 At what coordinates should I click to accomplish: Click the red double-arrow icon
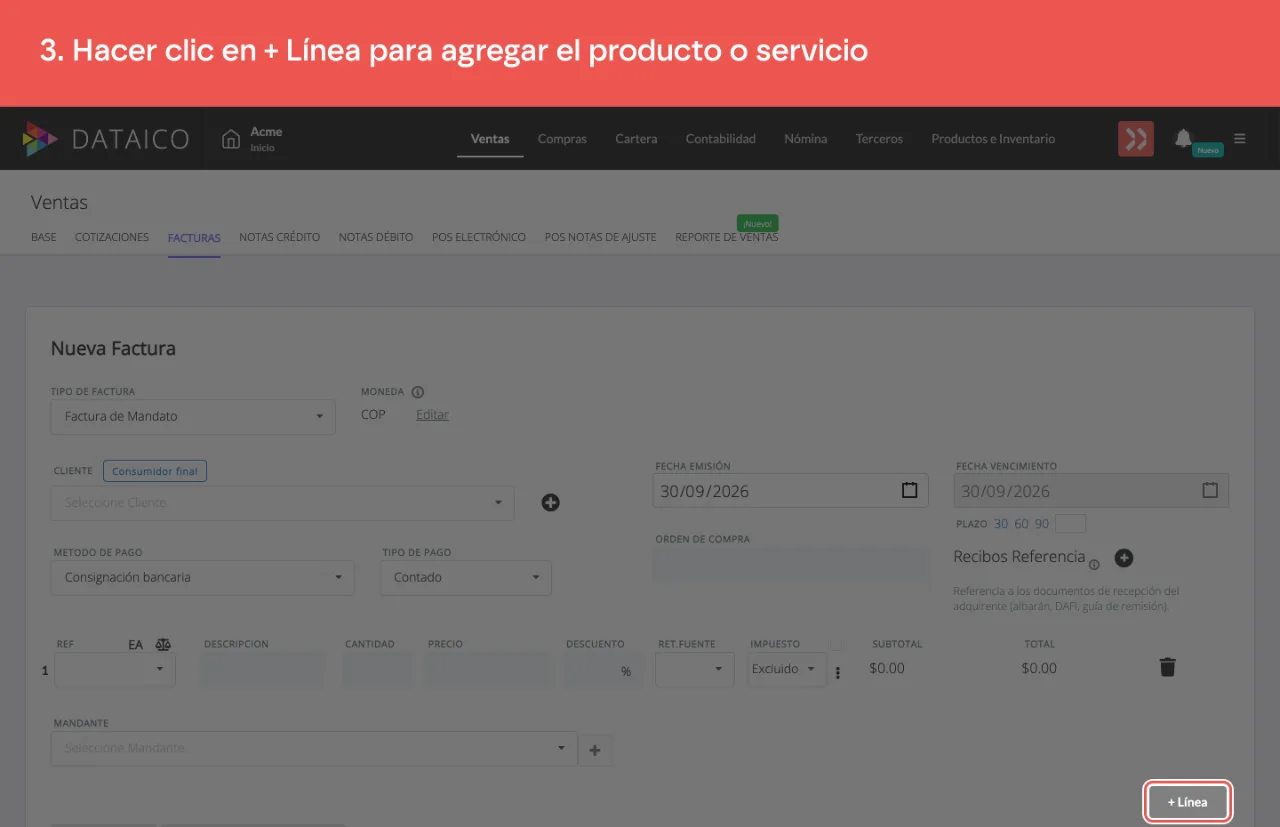pos(1136,139)
